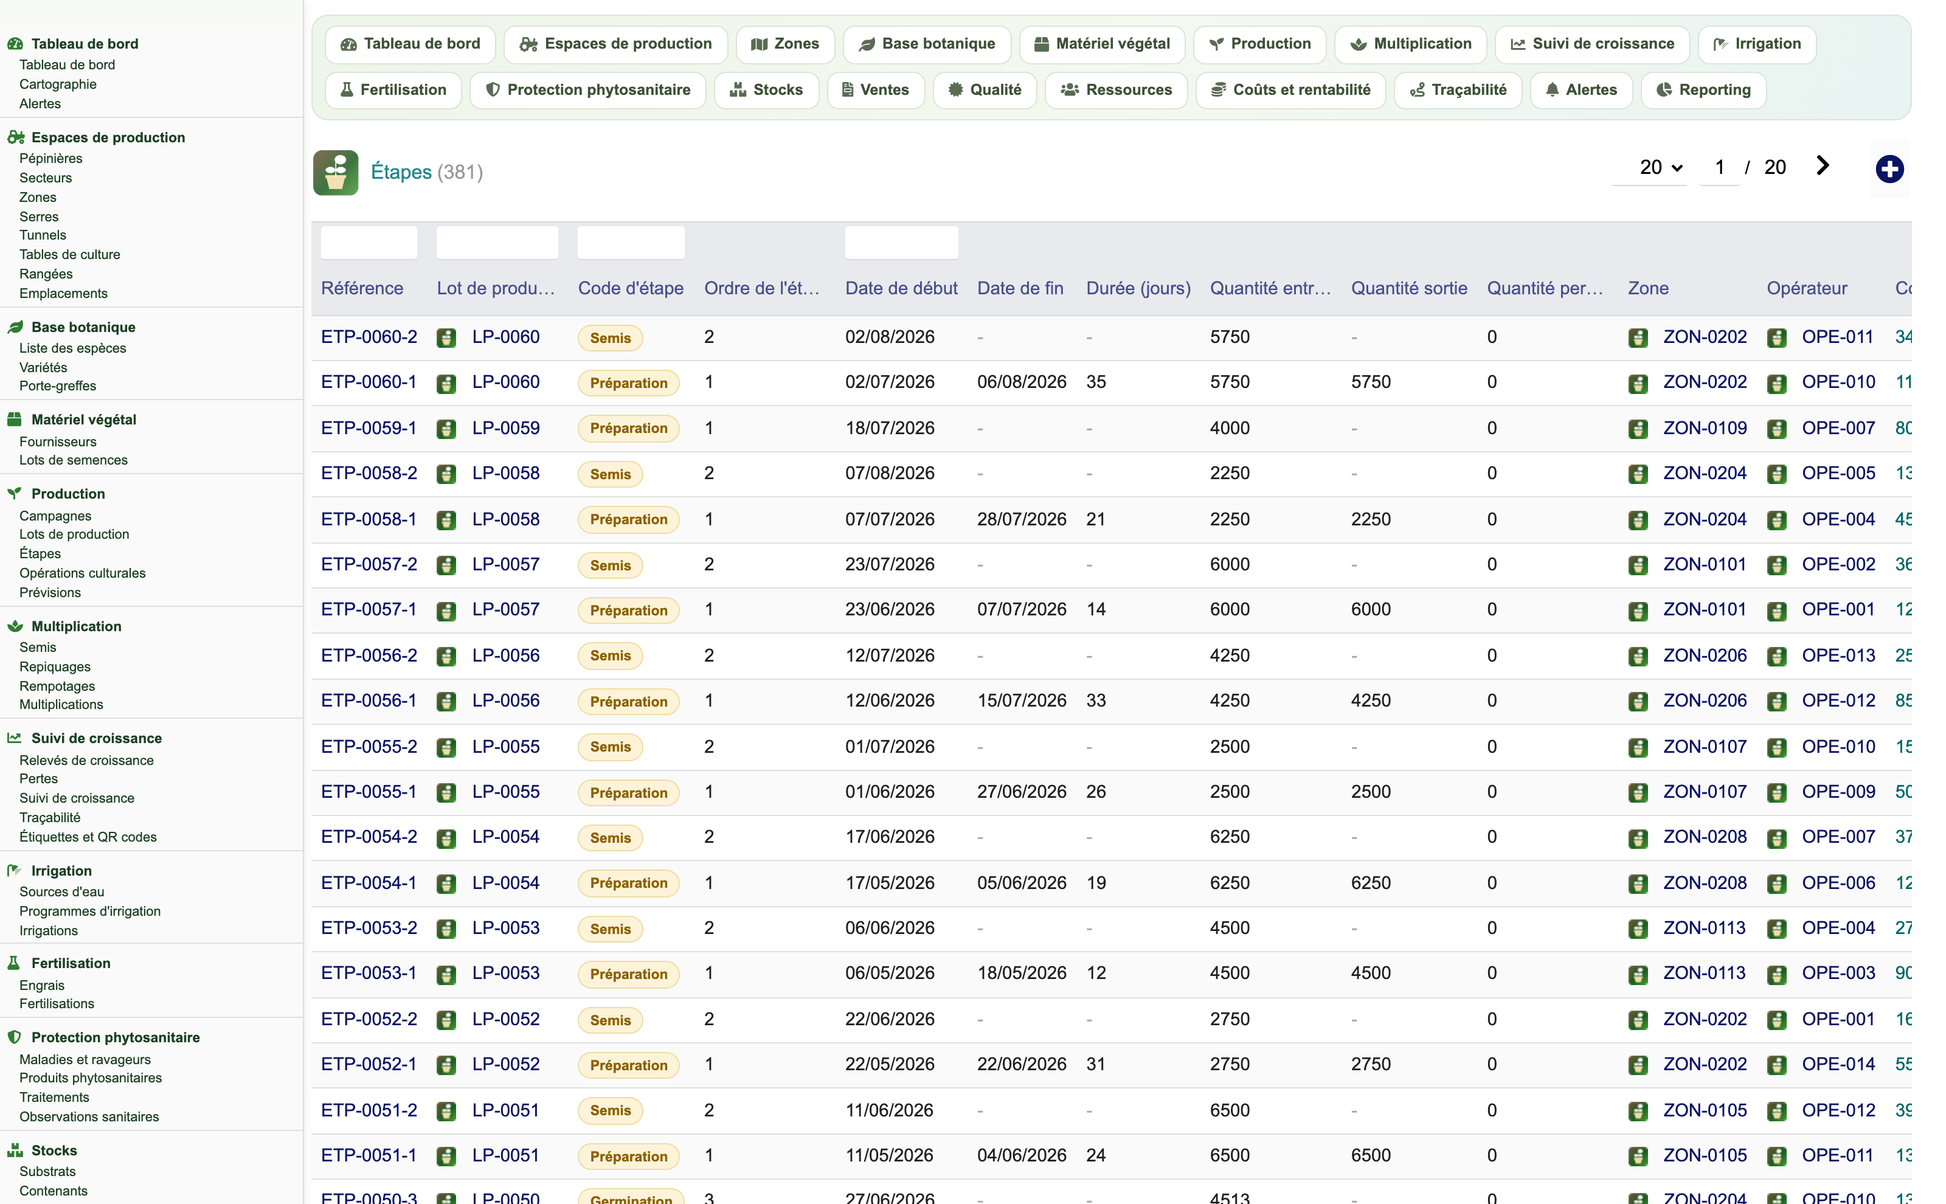Click the Fertilisation flask sidebar icon

(14, 963)
